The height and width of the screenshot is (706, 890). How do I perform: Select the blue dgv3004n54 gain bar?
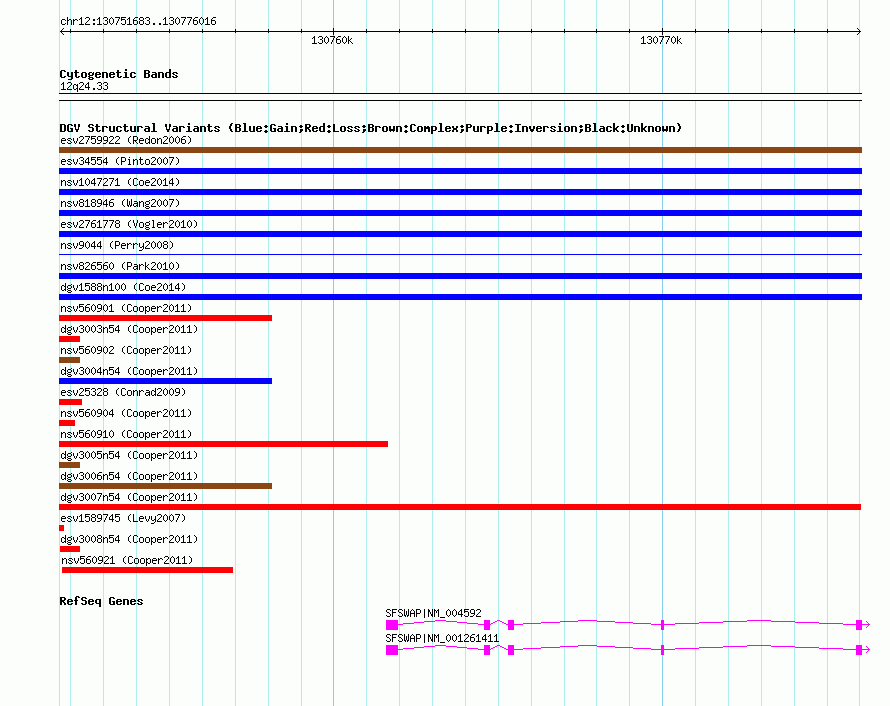tap(165, 381)
